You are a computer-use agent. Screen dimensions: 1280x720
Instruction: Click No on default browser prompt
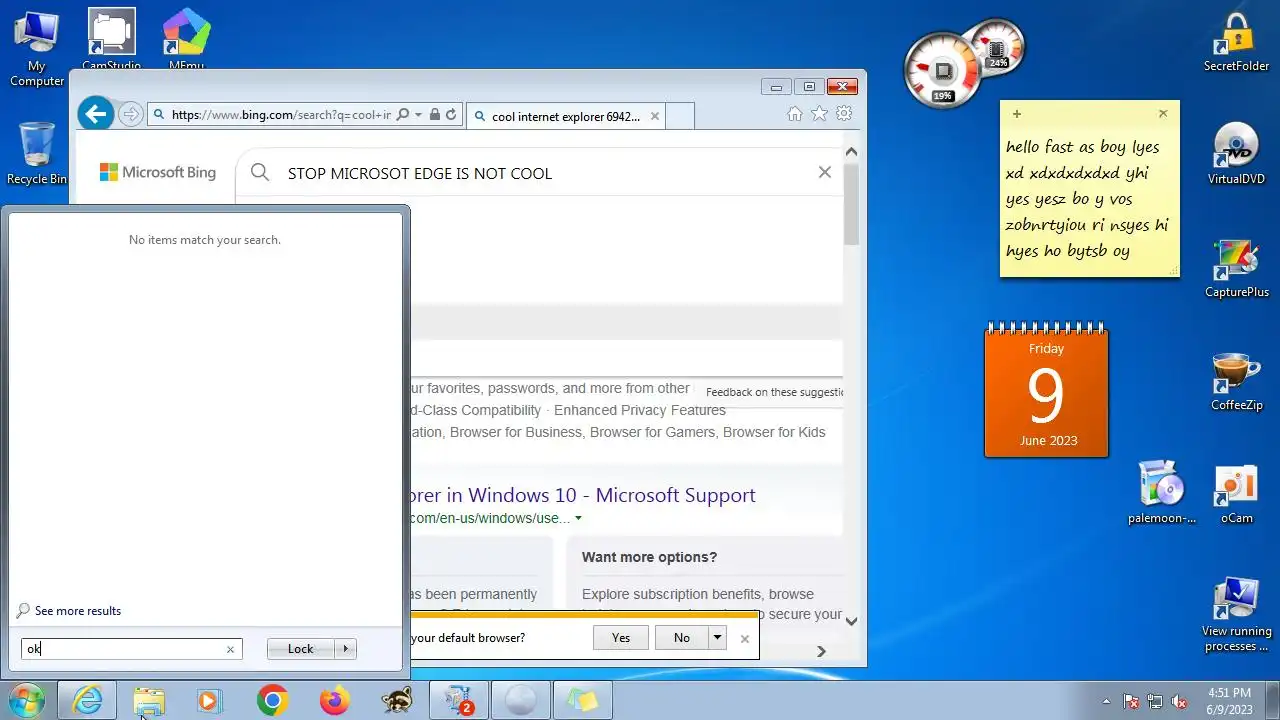682,638
